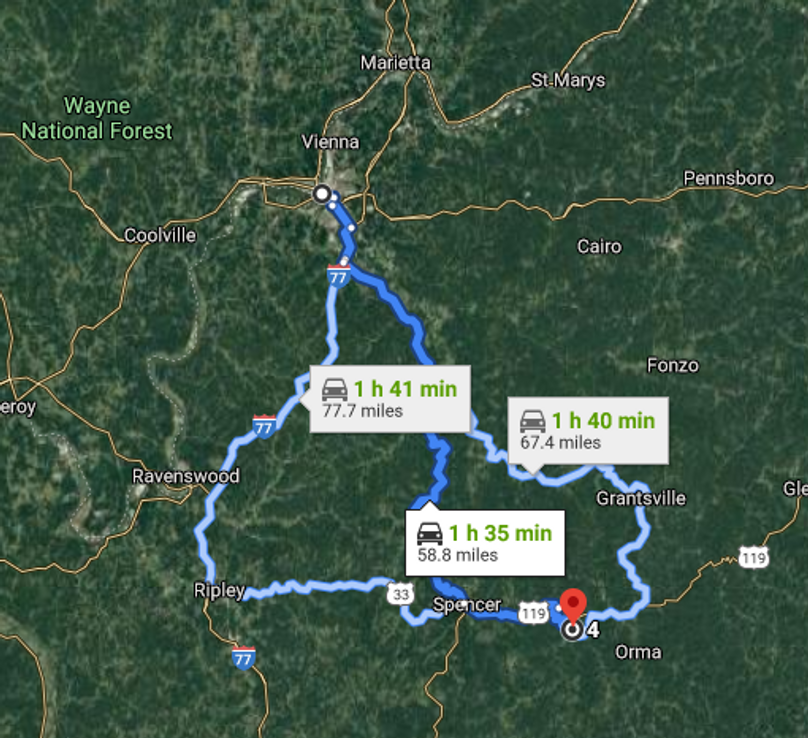
Task: Click the Route 119 shield beside Spencer
Action: pos(533,613)
